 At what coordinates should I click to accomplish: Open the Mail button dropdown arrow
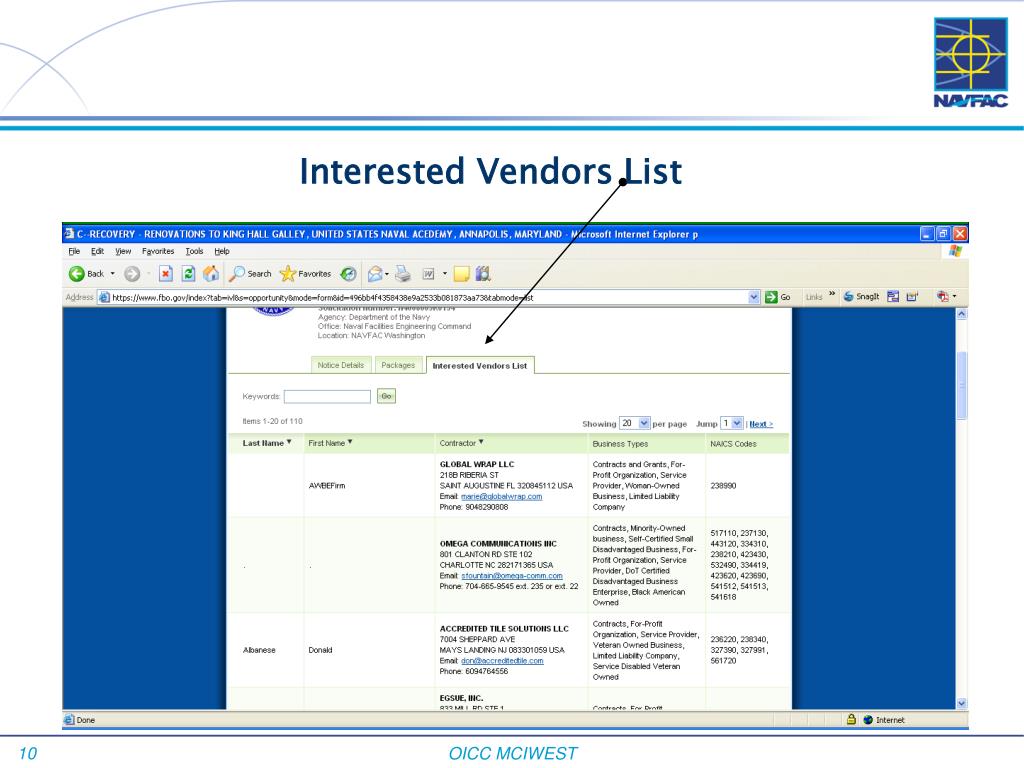point(387,274)
